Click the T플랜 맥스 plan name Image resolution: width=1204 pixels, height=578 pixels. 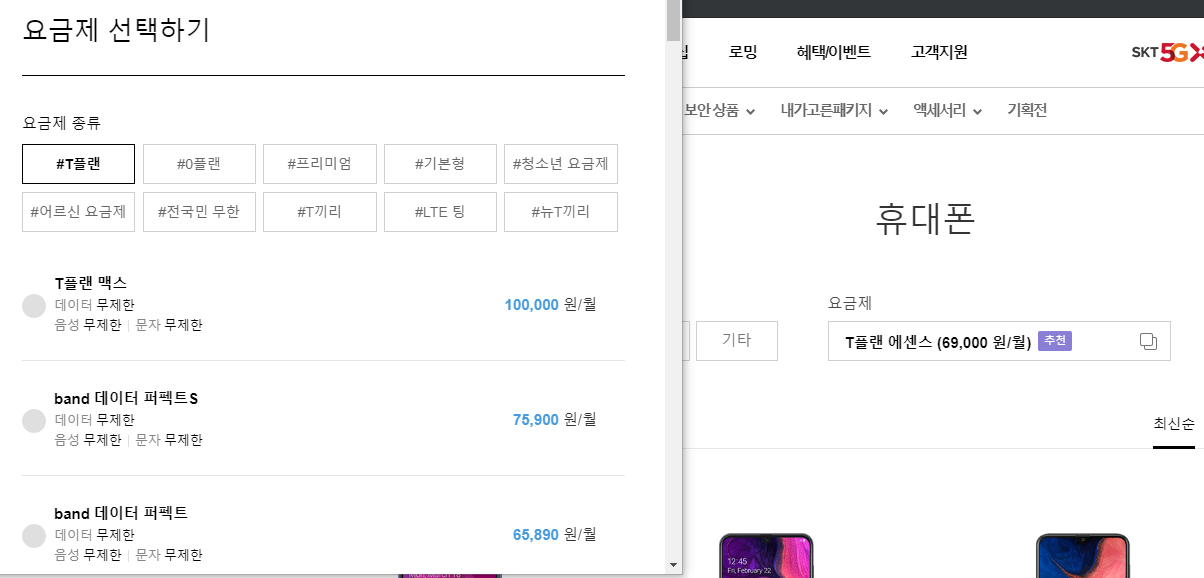click(91, 283)
